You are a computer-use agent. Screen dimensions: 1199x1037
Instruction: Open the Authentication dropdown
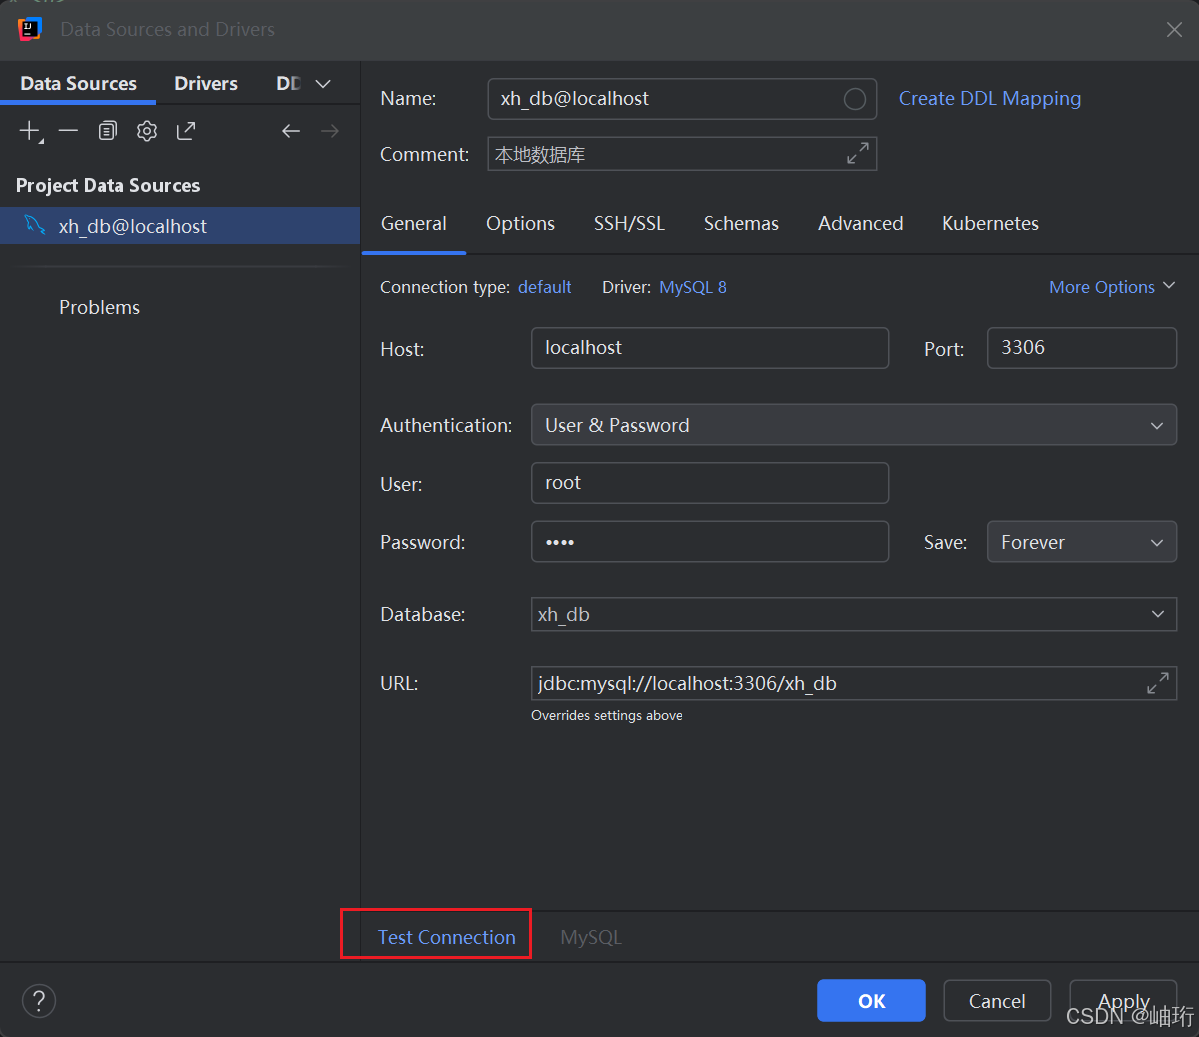853,425
